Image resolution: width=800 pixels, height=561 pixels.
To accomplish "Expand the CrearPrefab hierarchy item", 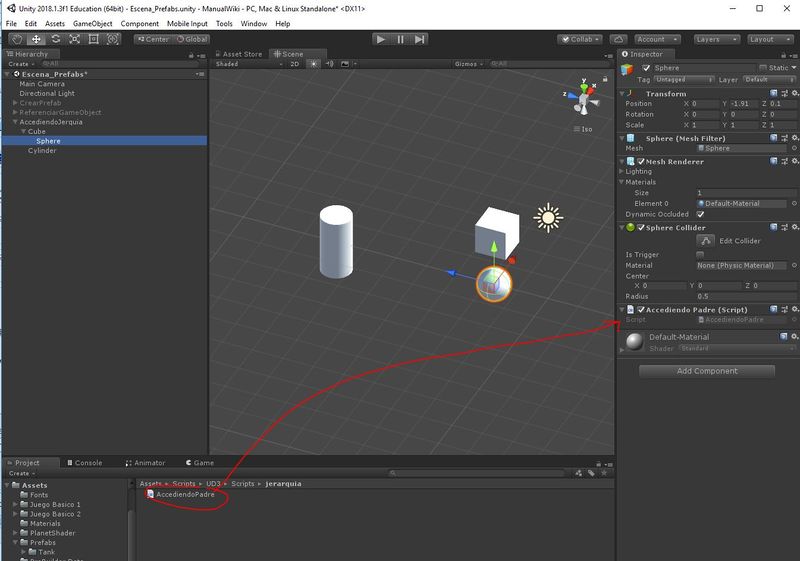I will [x=15, y=103].
